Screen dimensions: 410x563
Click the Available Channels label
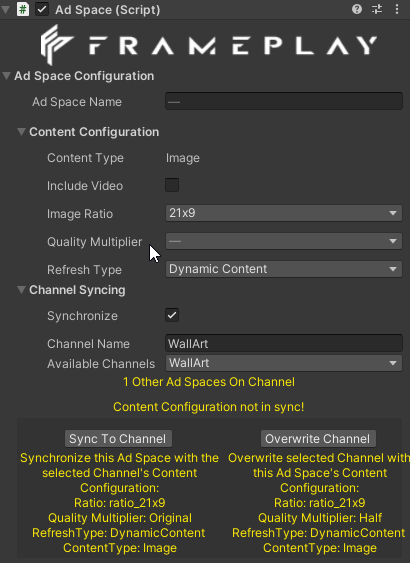pos(101,364)
